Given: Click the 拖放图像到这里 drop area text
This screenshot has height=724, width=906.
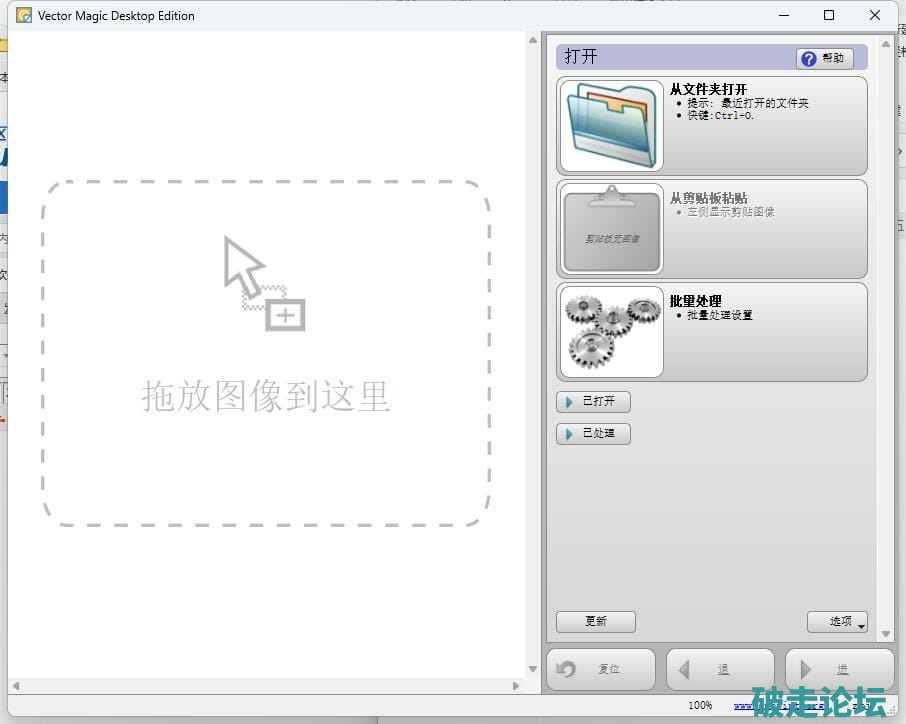Looking at the screenshot, I should click(265, 396).
